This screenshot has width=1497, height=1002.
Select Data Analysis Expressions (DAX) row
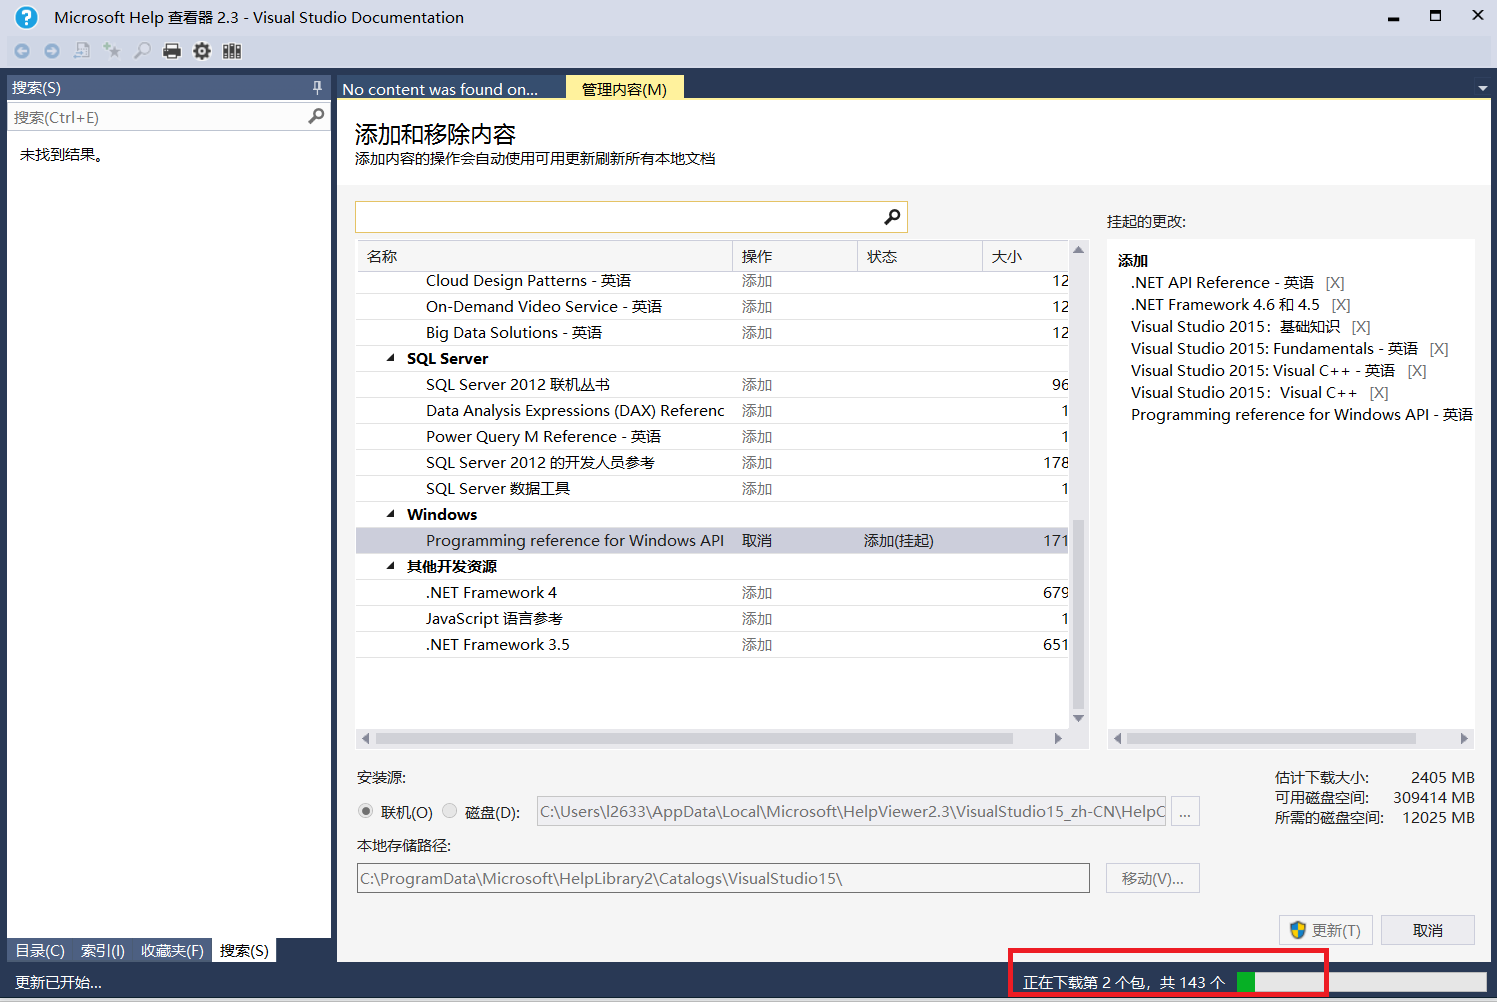(713, 410)
